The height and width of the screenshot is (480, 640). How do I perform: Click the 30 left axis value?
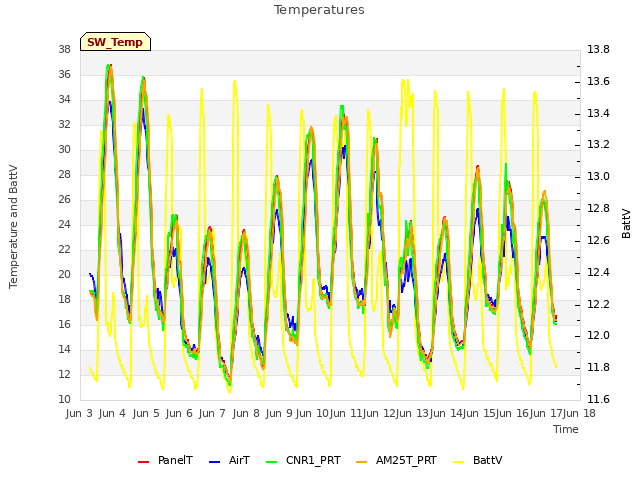[x=64, y=150]
